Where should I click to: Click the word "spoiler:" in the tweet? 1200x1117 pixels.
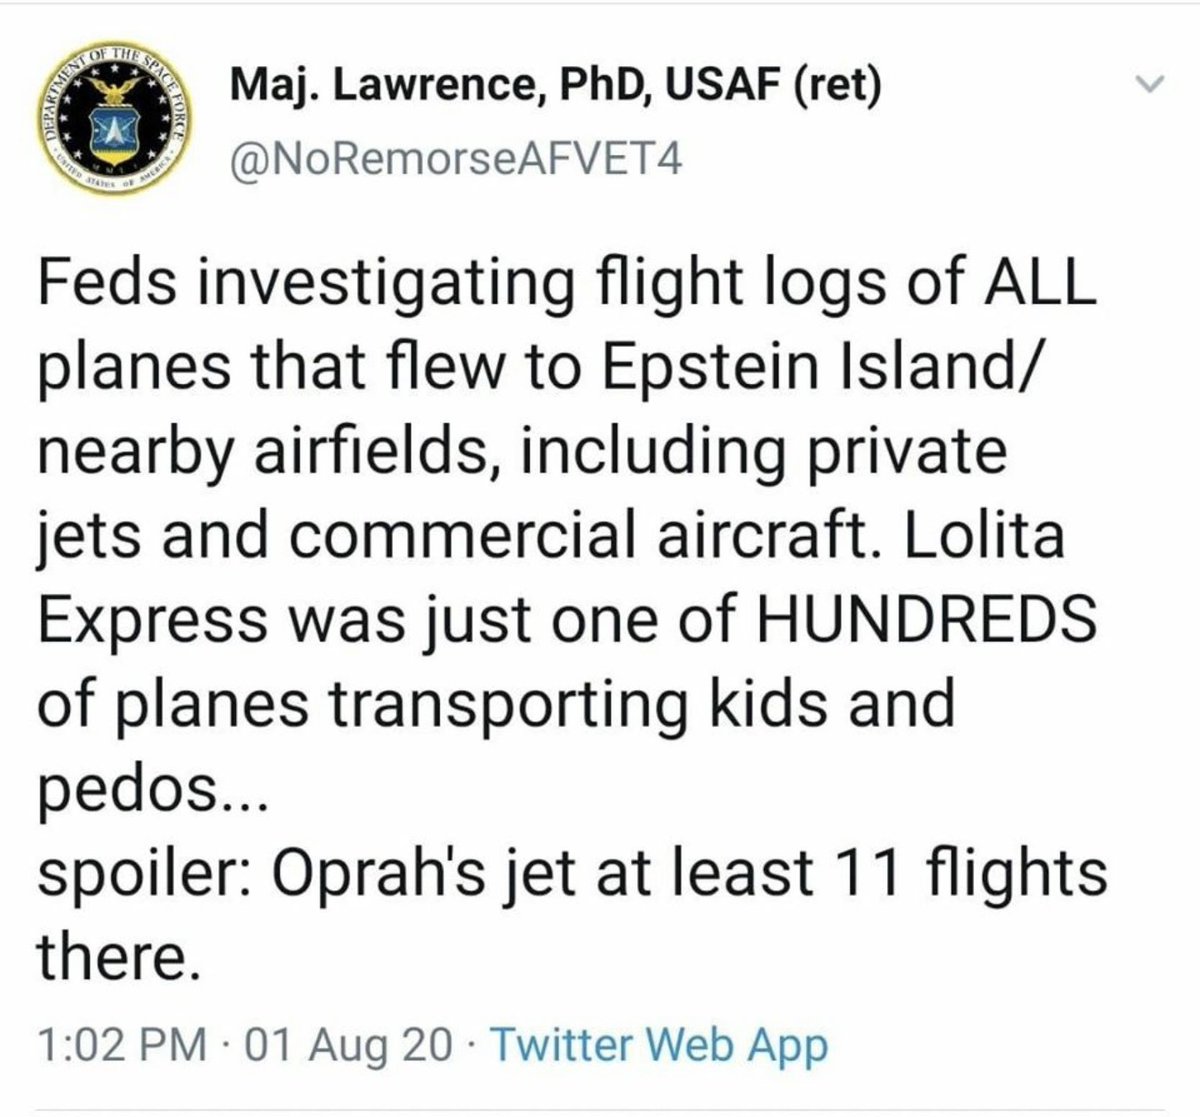150,873
